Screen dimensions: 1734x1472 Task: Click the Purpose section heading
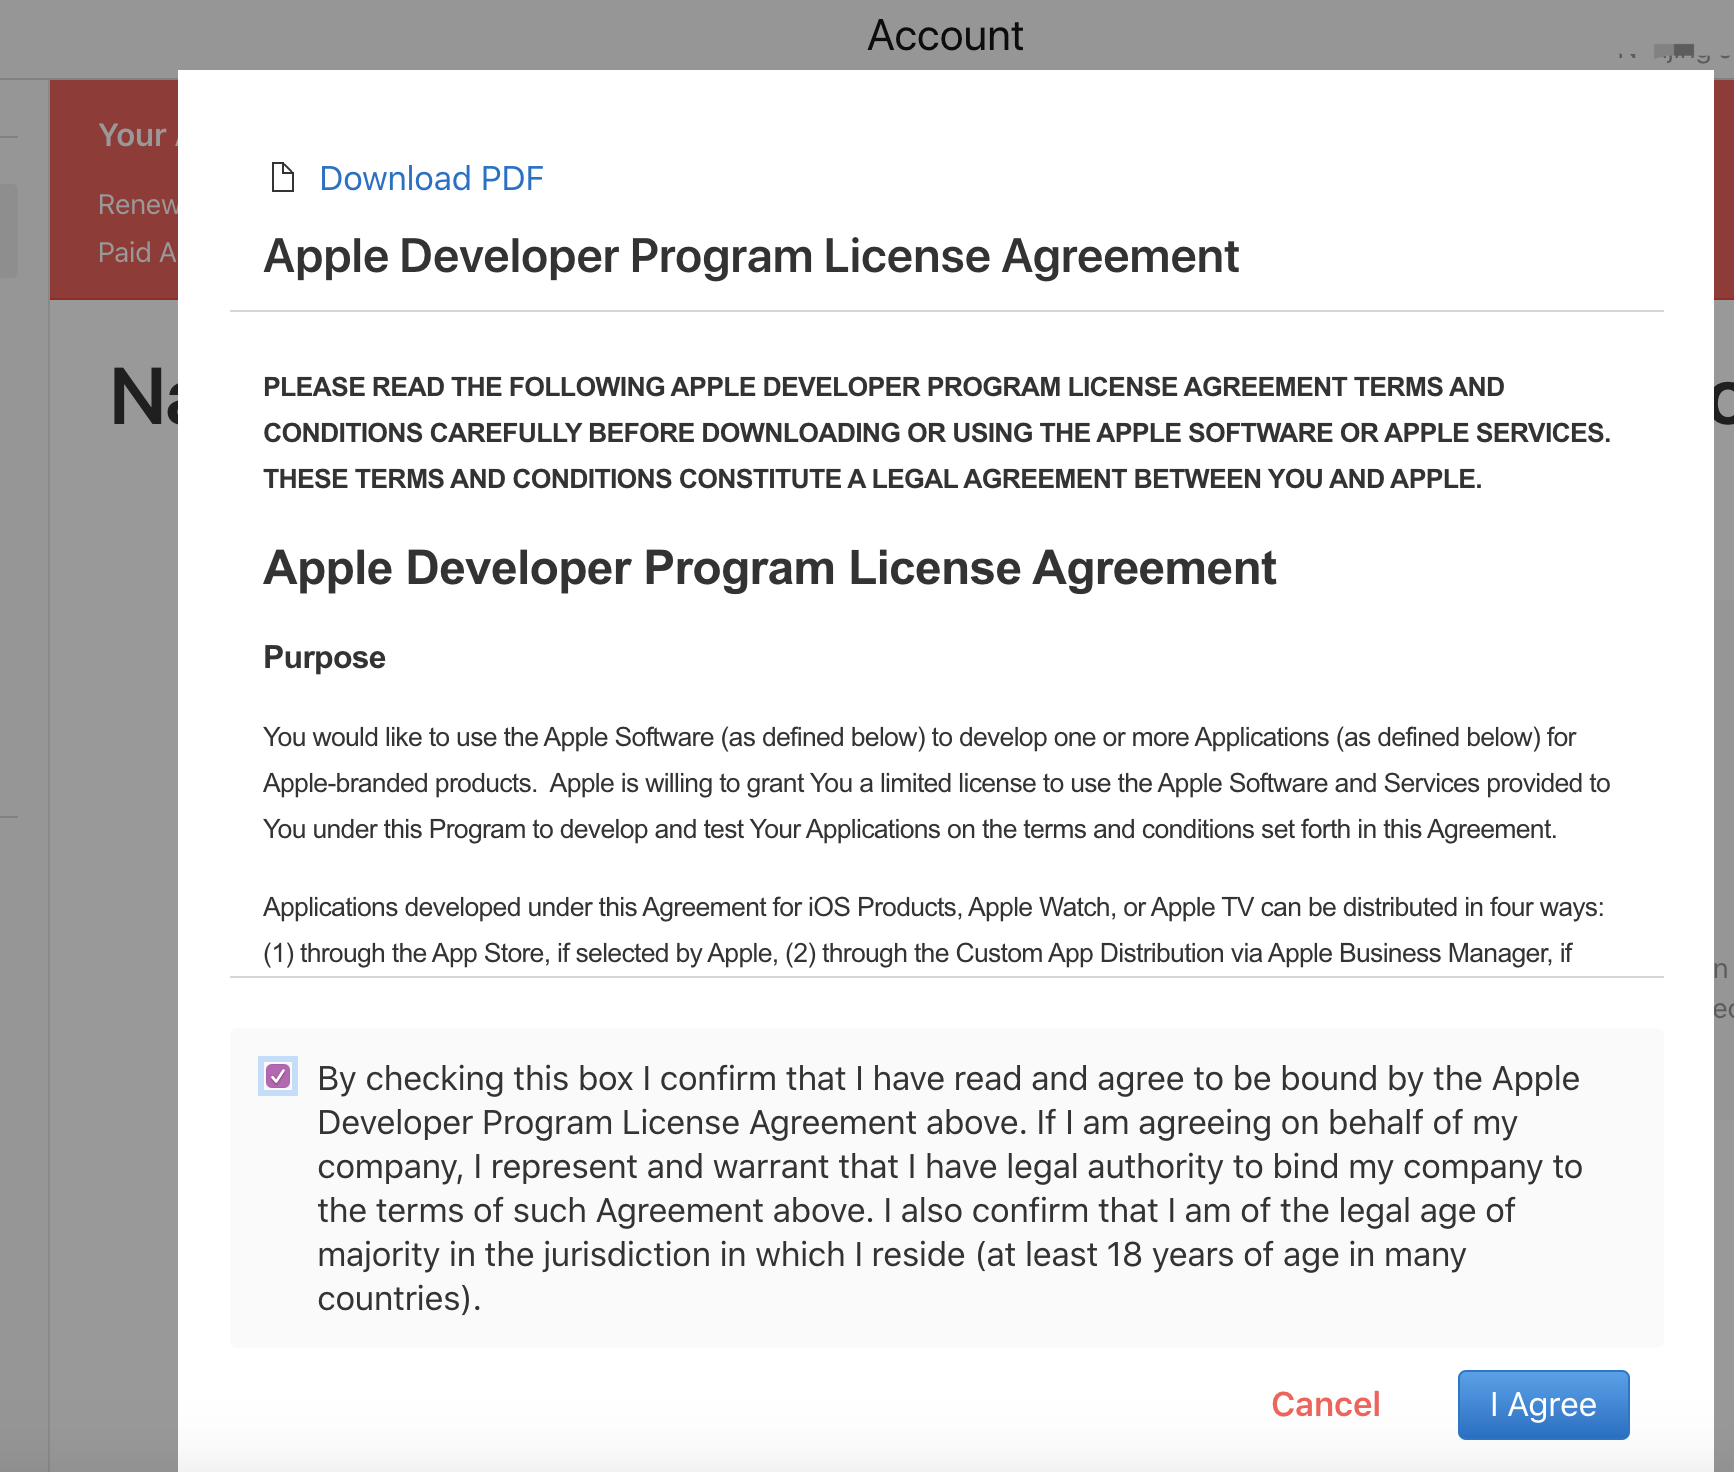[323, 657]
